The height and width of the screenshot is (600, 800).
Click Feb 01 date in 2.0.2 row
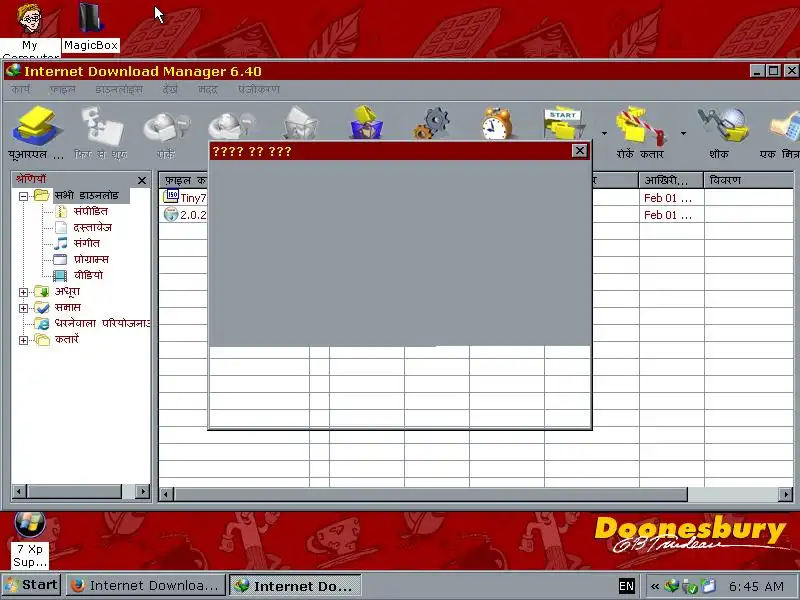pos(667,215)
